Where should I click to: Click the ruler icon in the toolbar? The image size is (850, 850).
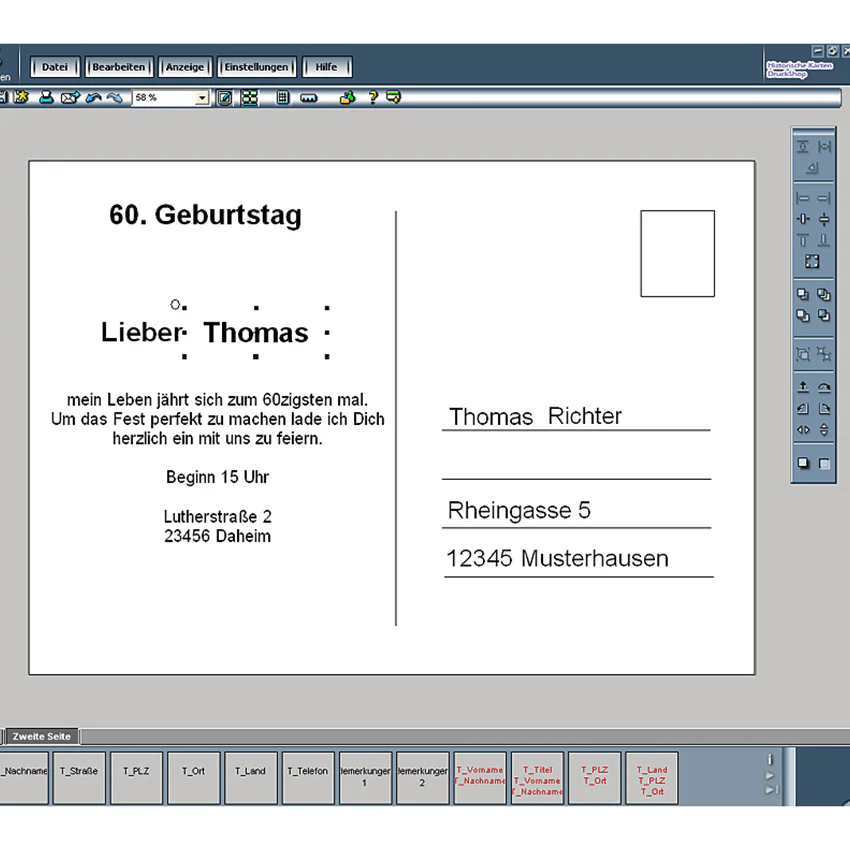pyautogui.click(x=308, y=98)
